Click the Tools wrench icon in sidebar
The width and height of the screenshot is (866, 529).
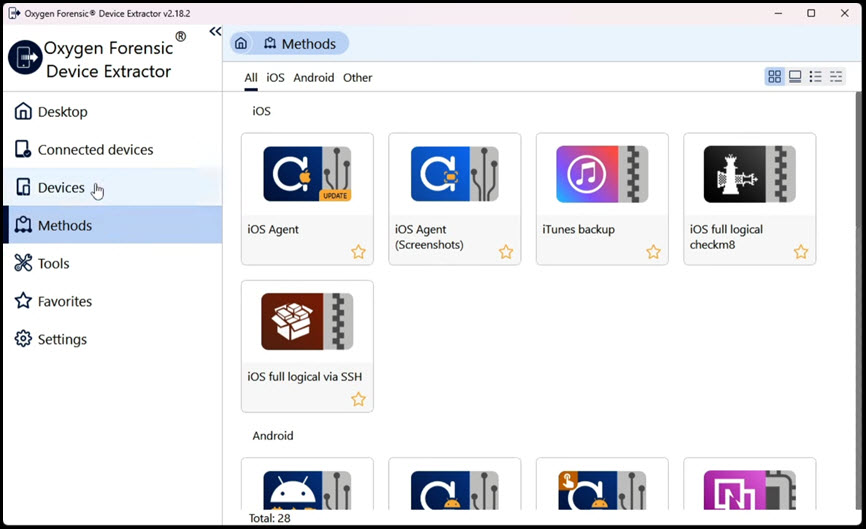click(x=23, y=263)
